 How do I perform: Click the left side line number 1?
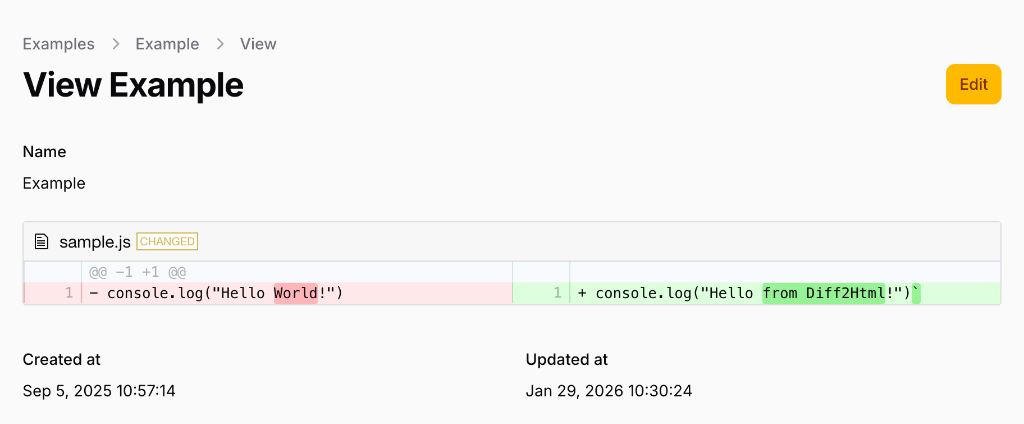[68, 293]
